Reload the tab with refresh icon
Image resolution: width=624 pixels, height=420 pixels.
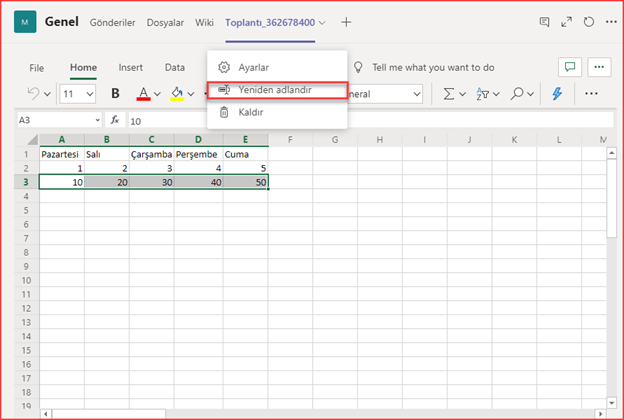point(589,22)
